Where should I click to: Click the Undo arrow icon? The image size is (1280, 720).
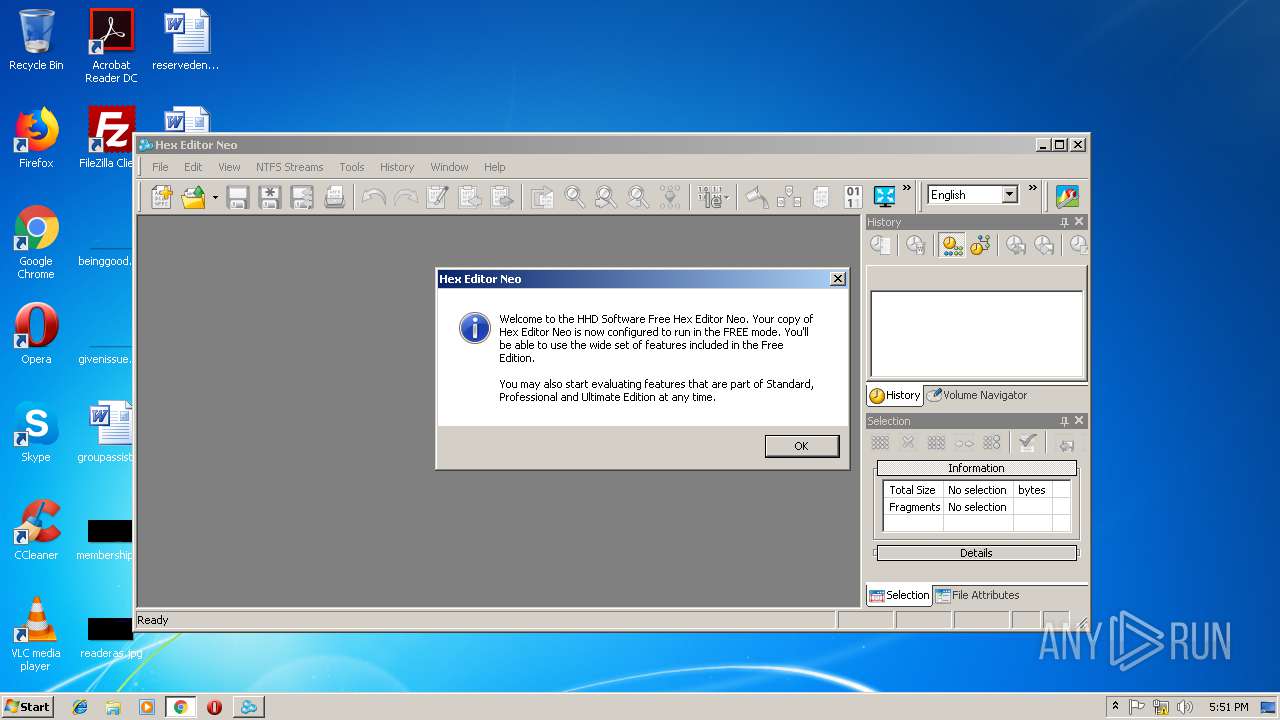(x=374, y=197)
